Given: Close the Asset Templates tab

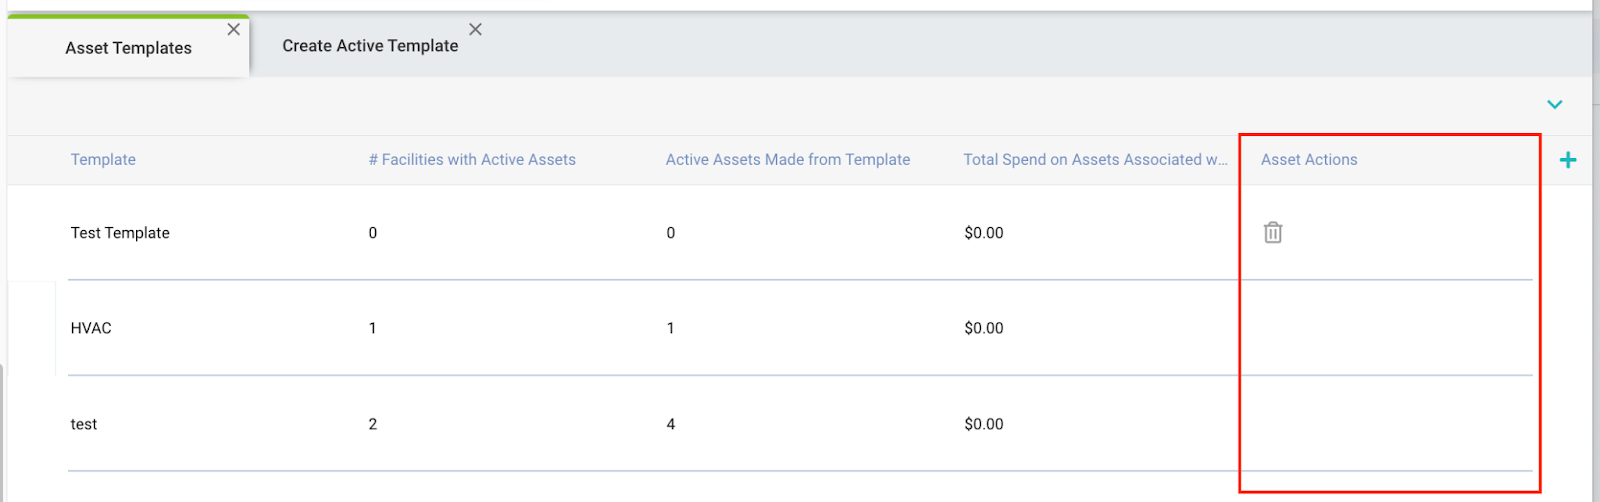Looking at the screenshot, I should [233, 30].
